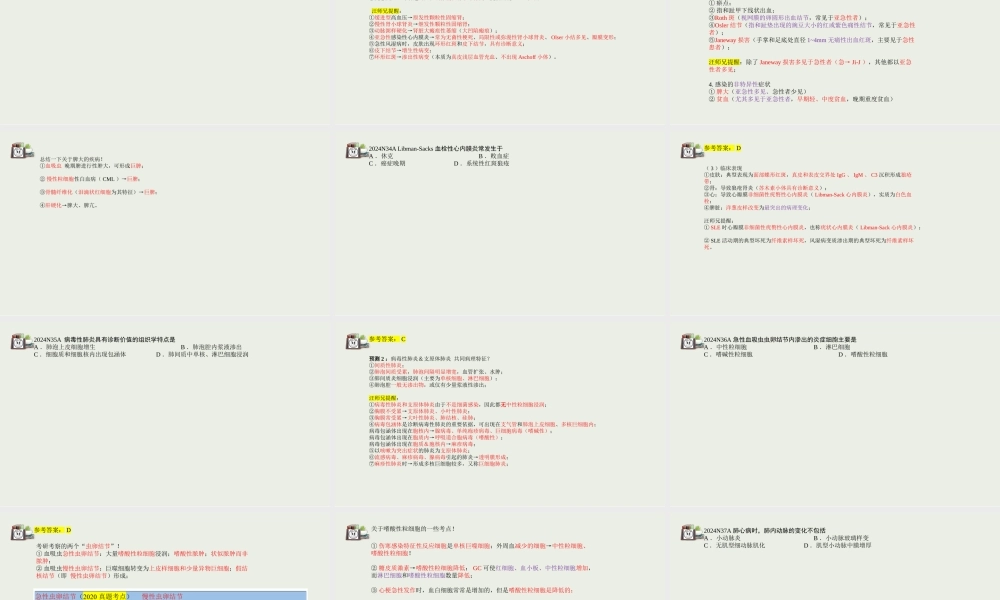
Task: Click the icon beside 参考答案：D above 血吸虫节
Action: (x=19, y=533)
